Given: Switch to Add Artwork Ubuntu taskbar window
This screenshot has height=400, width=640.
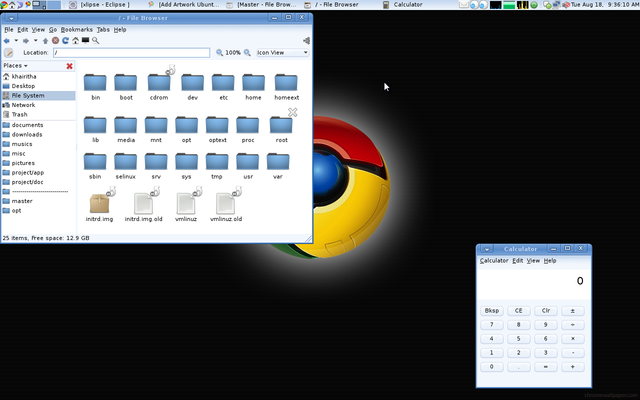Looking at the screenshot, I should (184, 5).
